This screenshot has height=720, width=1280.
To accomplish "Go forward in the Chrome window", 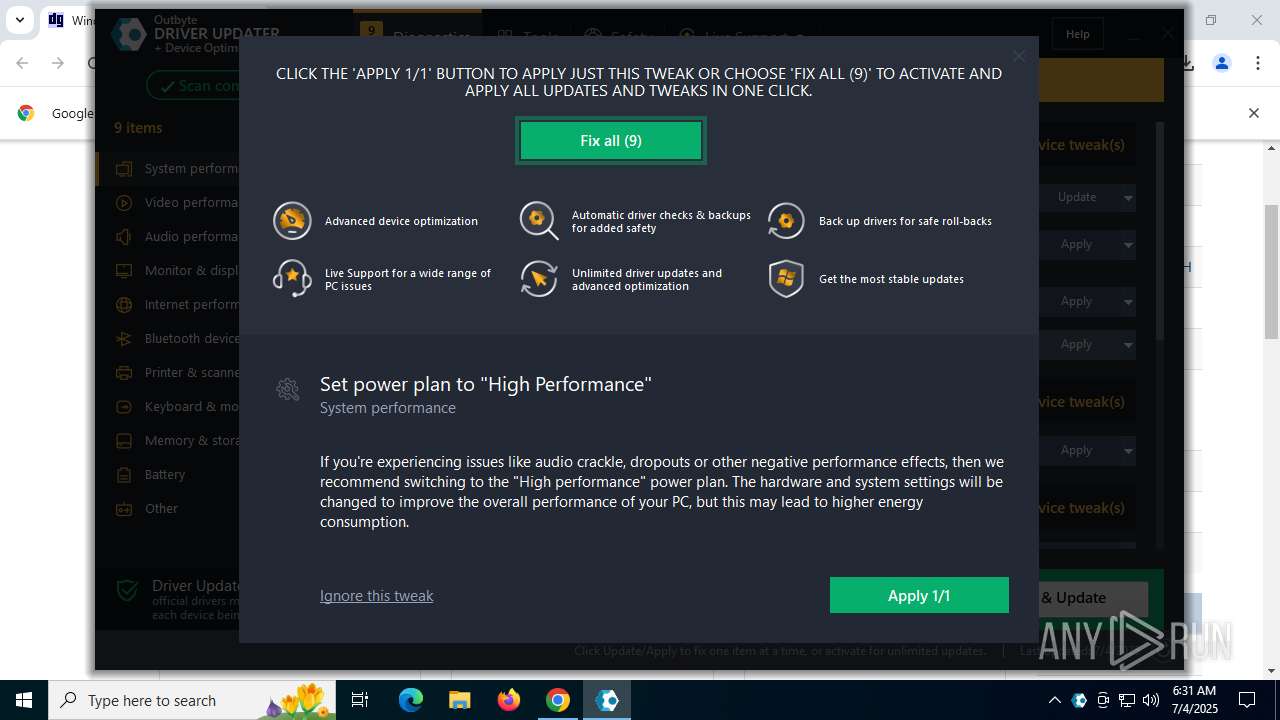I will (x=58, y=63).
